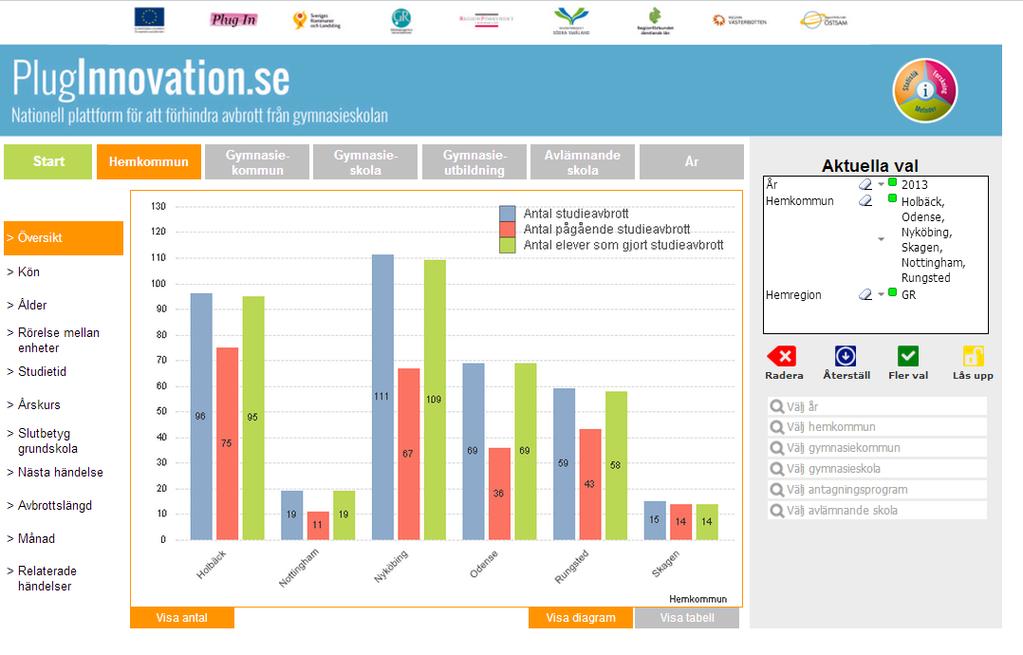
Task: Click the Visa tabell button
Action: coord(687,618)
